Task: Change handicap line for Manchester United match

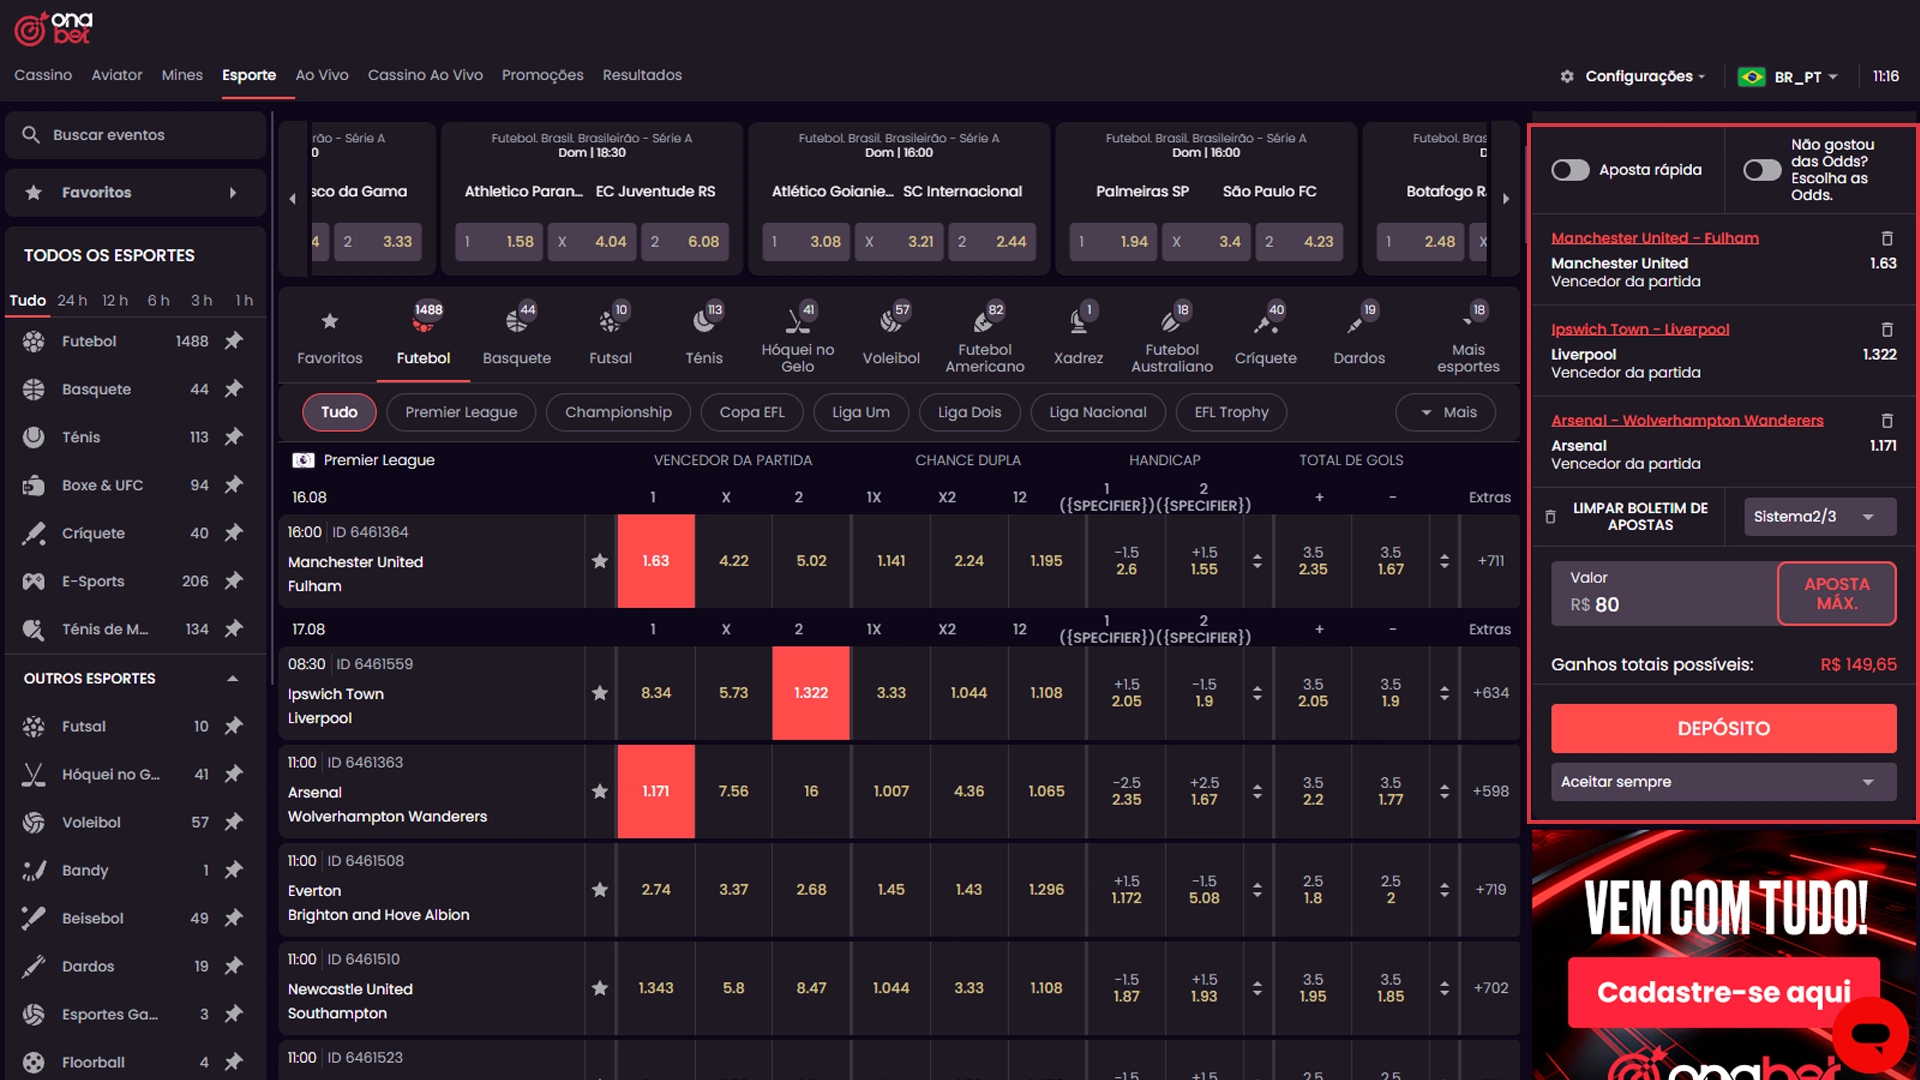Action: pos(1257,561)
